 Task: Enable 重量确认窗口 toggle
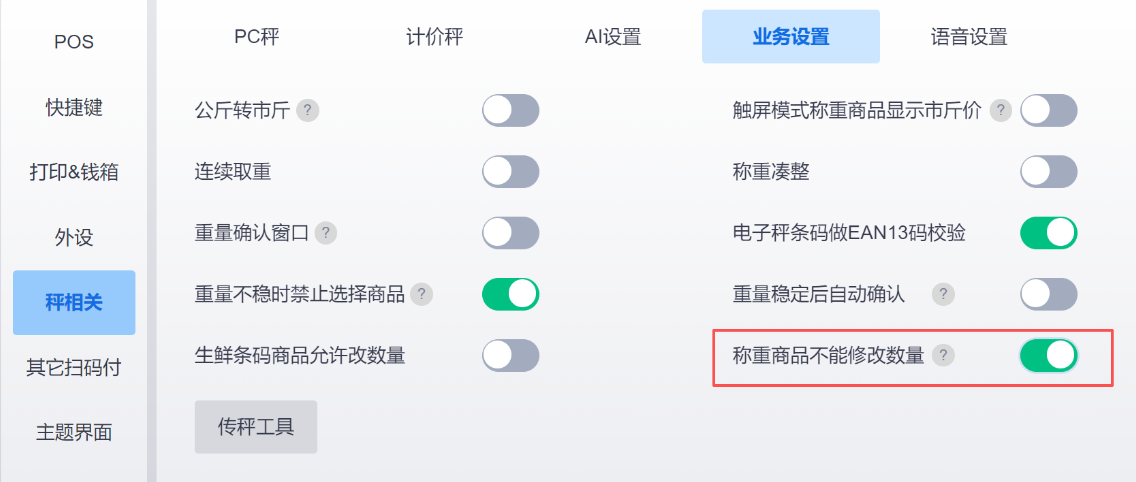tap(510, 233)
